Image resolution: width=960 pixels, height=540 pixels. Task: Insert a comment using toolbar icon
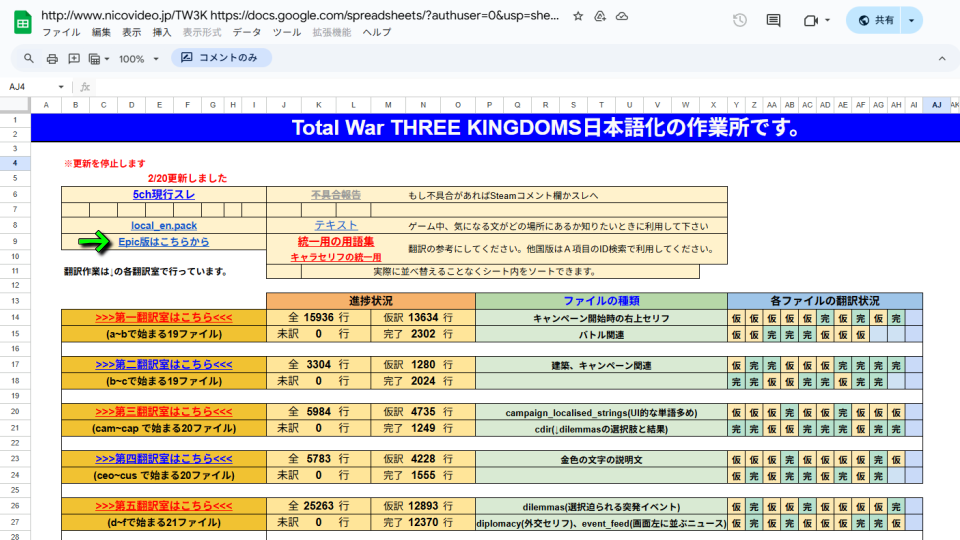click(74, 58)
